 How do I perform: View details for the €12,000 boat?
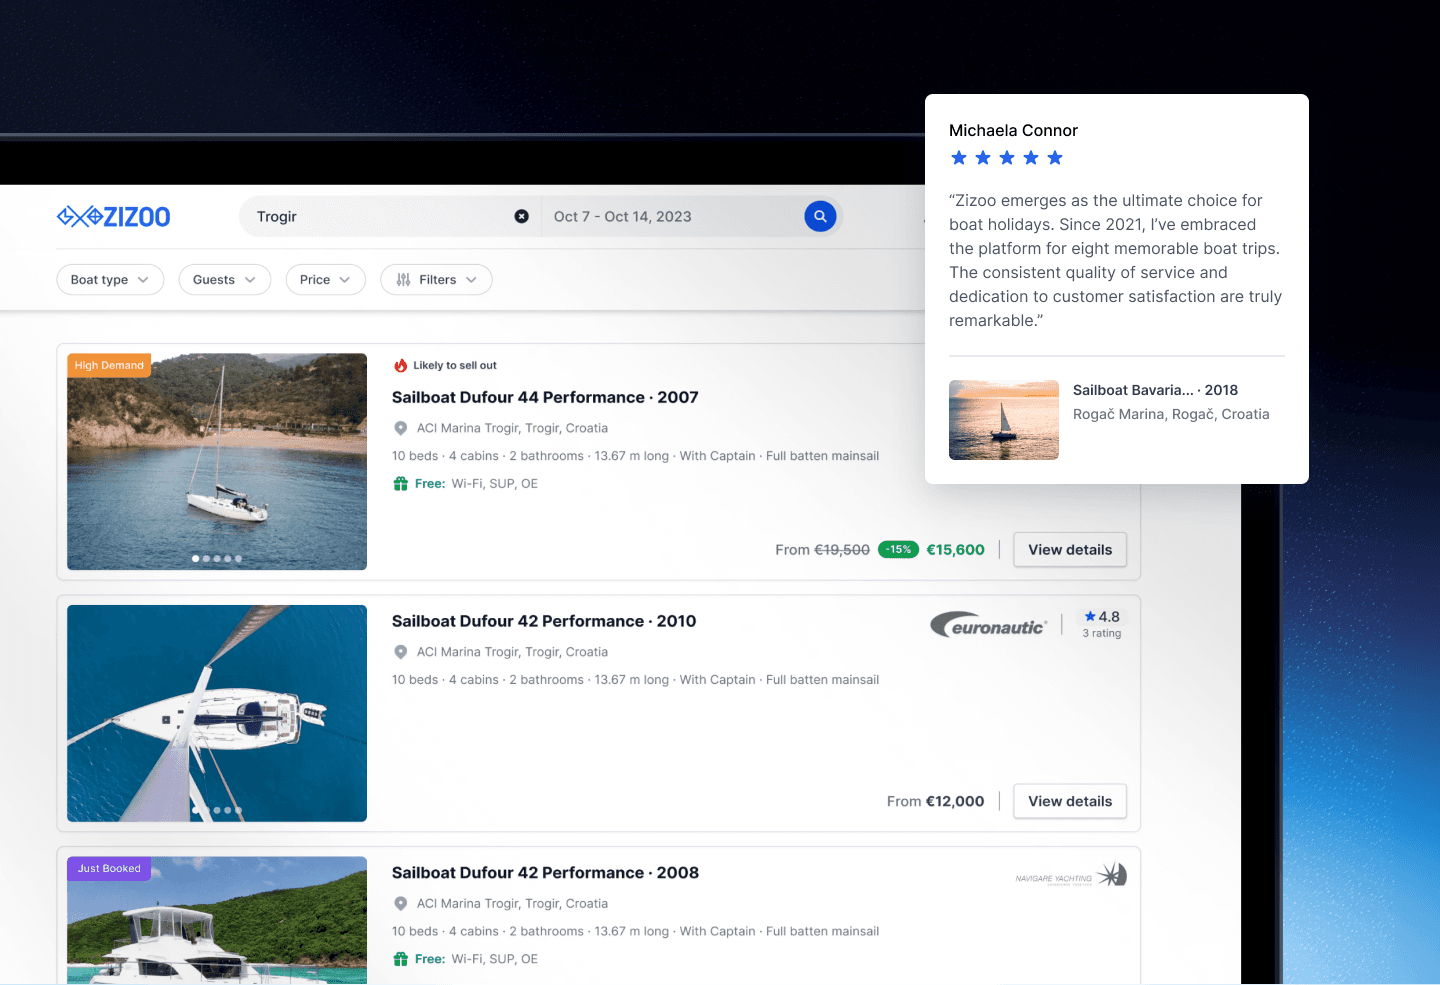1070,801
